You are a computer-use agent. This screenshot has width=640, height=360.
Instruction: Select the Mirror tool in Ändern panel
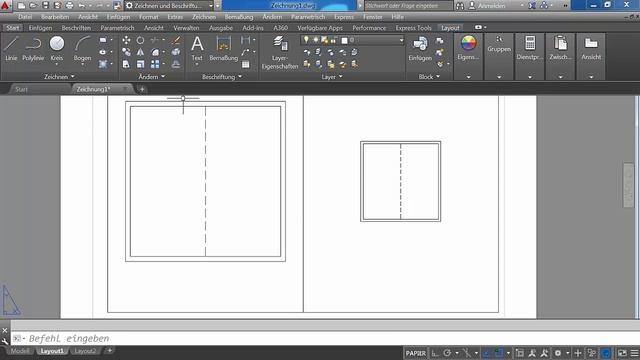140,52
